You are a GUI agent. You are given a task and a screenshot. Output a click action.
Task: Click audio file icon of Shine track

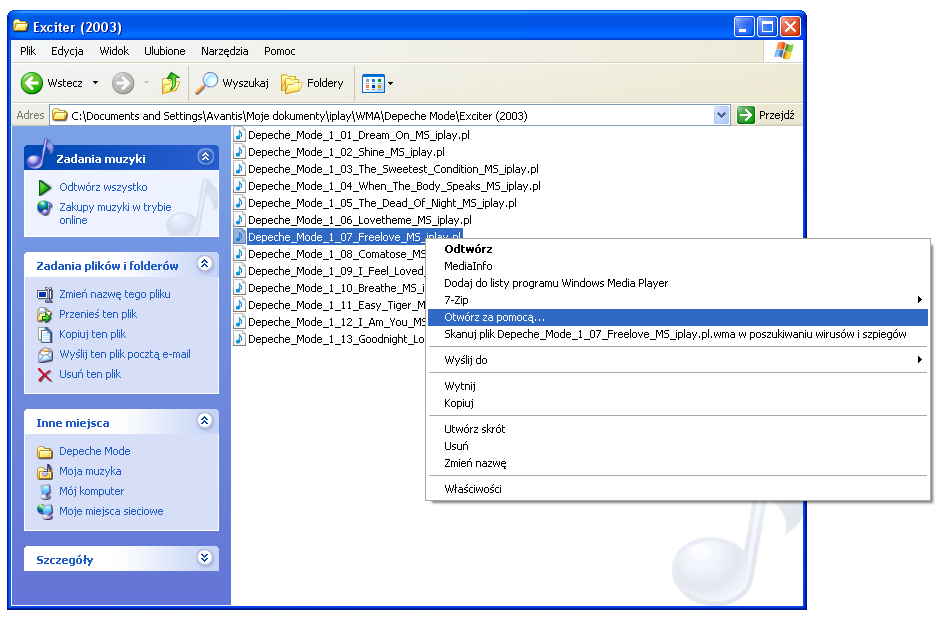(x=239, y=152)
